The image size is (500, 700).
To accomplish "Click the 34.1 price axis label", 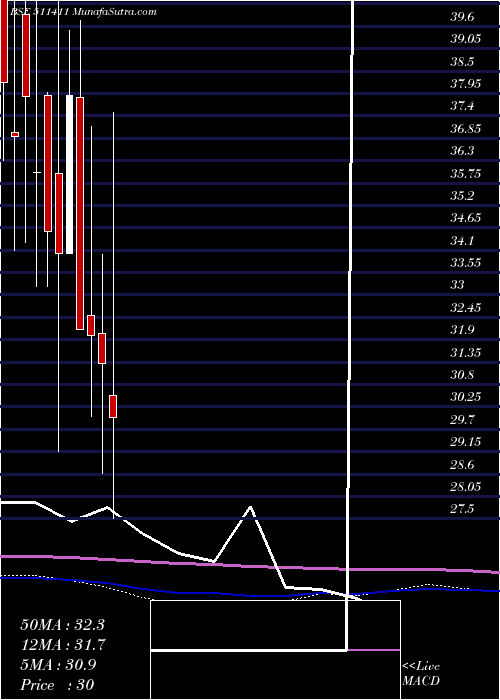I will pyautogui.click(x=462, y=241).
